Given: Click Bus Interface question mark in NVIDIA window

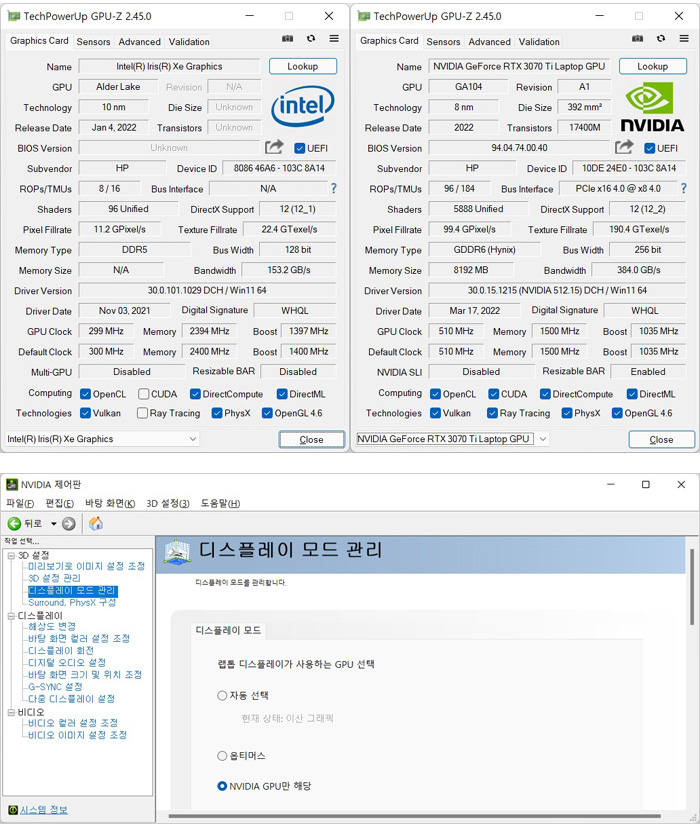Looking at the screenshot, I should (684, 188).
